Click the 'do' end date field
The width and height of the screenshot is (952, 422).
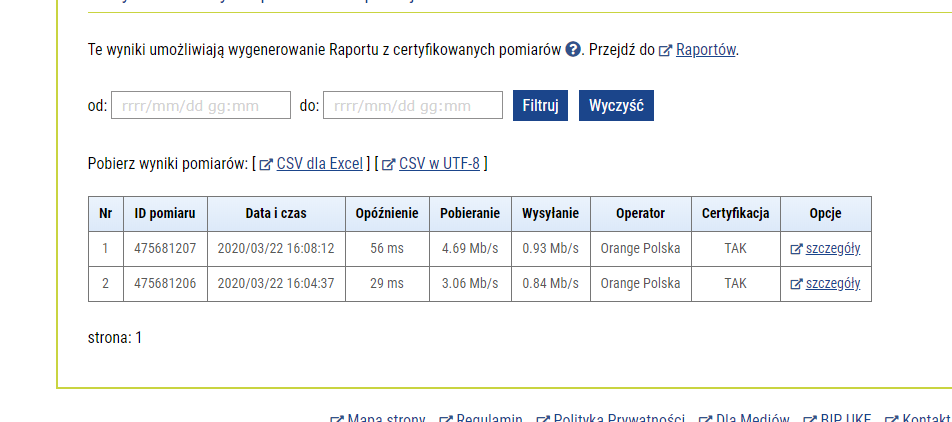pos(412,106)
